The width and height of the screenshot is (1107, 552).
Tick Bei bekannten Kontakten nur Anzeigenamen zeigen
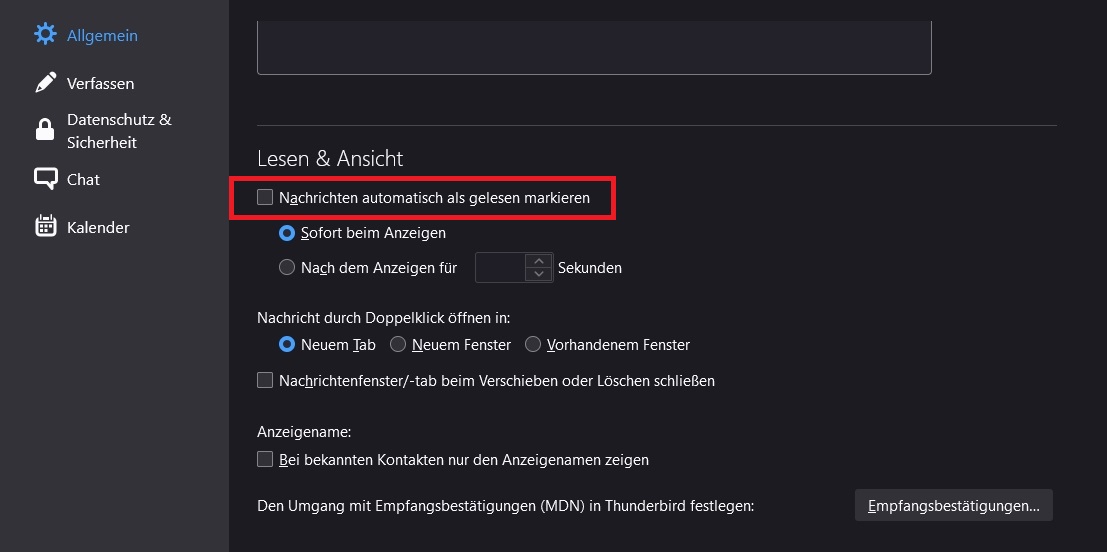[x=265, y=460]
